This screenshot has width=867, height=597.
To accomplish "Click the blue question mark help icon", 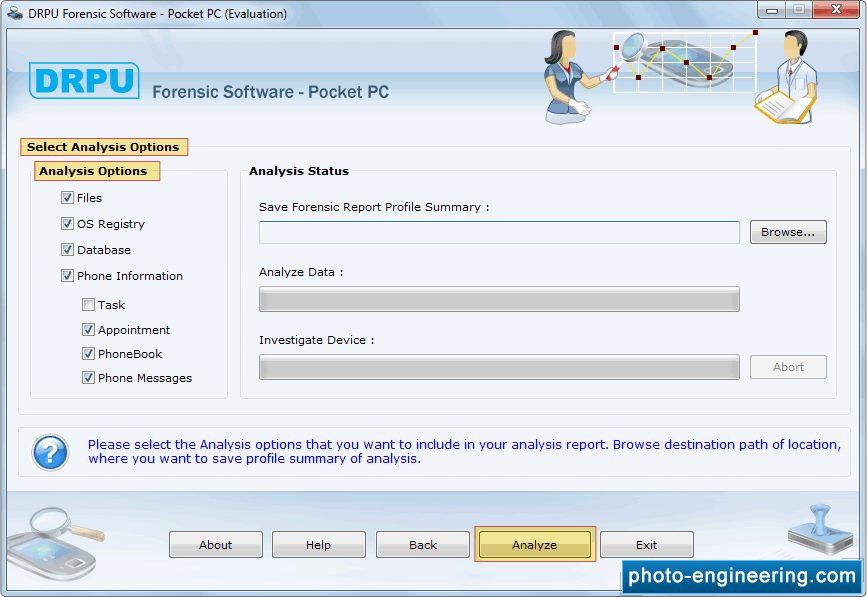I will coord(50,452).
